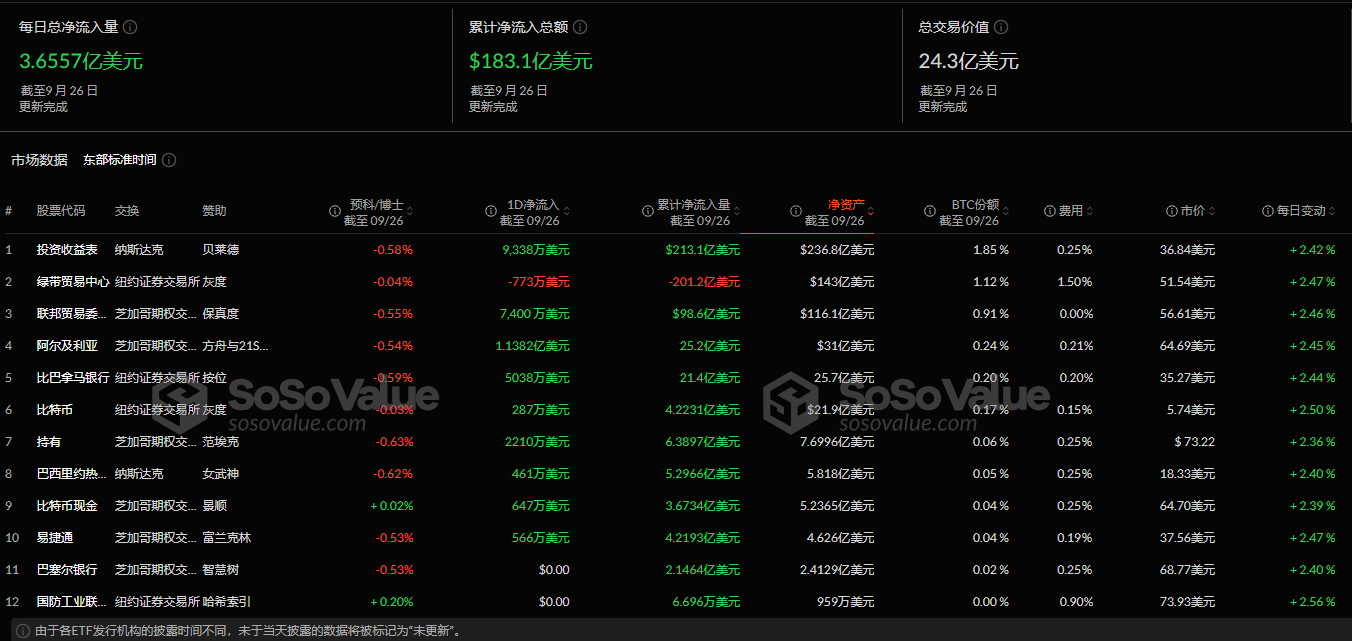Click sponsor cell 哈希索引
The height and width of the screenshot is (641, 1352).
227,602
